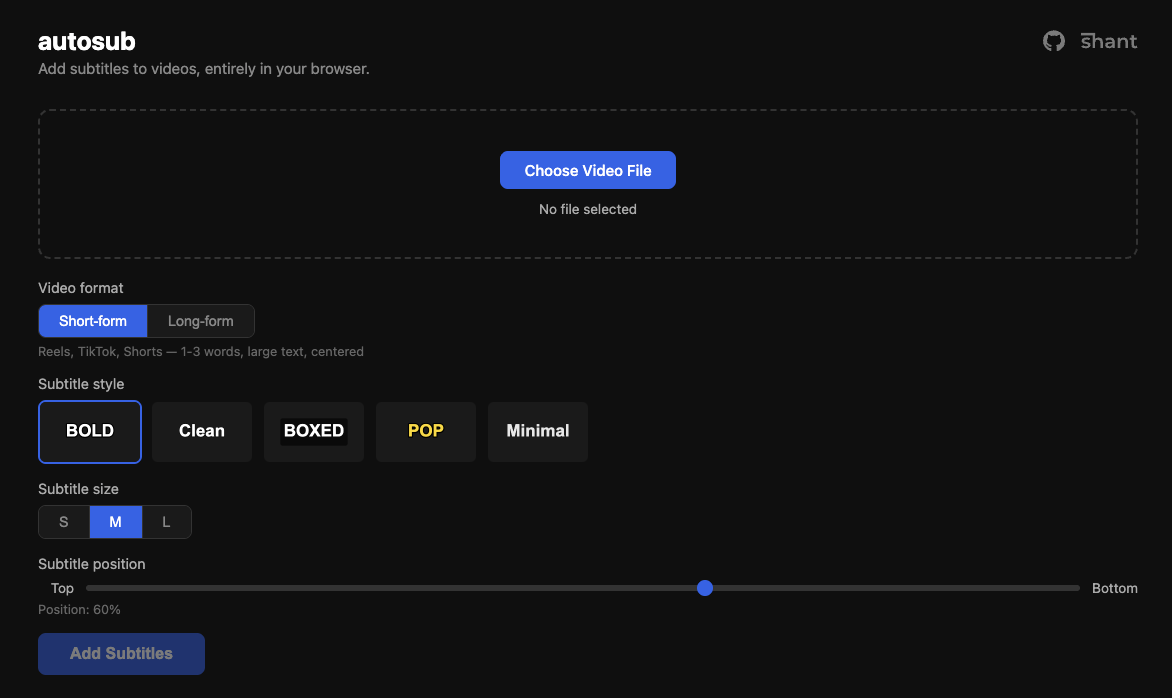1172x698 pixels.
Task: Select the POP subtitle style
Action: pyautogui.click(x=425, y=431)
